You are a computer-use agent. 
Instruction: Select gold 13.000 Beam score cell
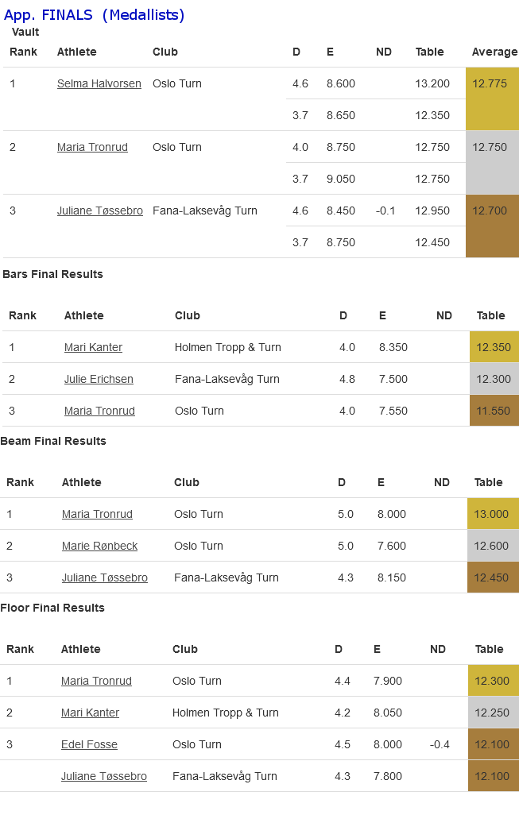coord(493,514)
